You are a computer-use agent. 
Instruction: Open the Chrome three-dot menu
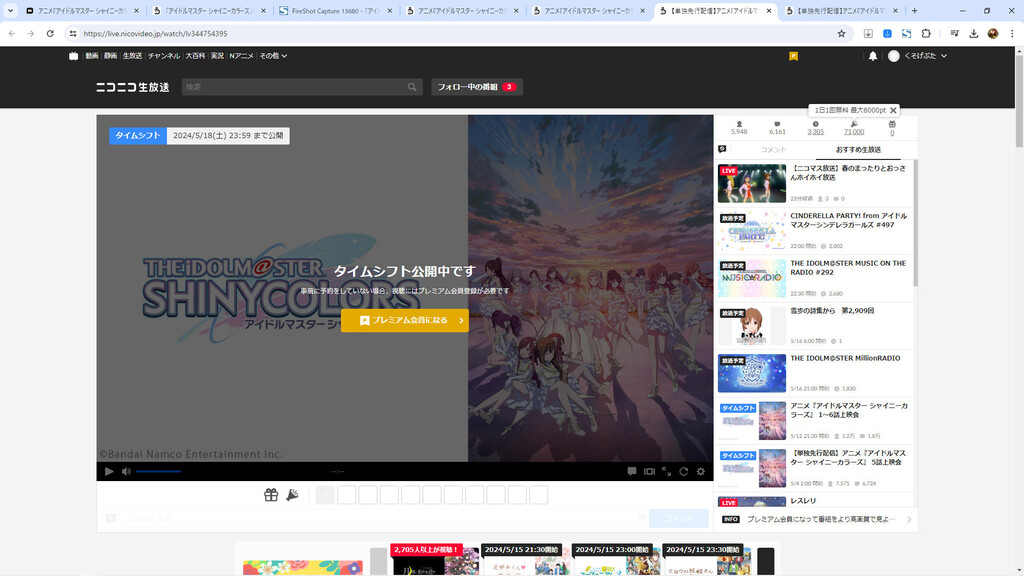point(1012,33)
